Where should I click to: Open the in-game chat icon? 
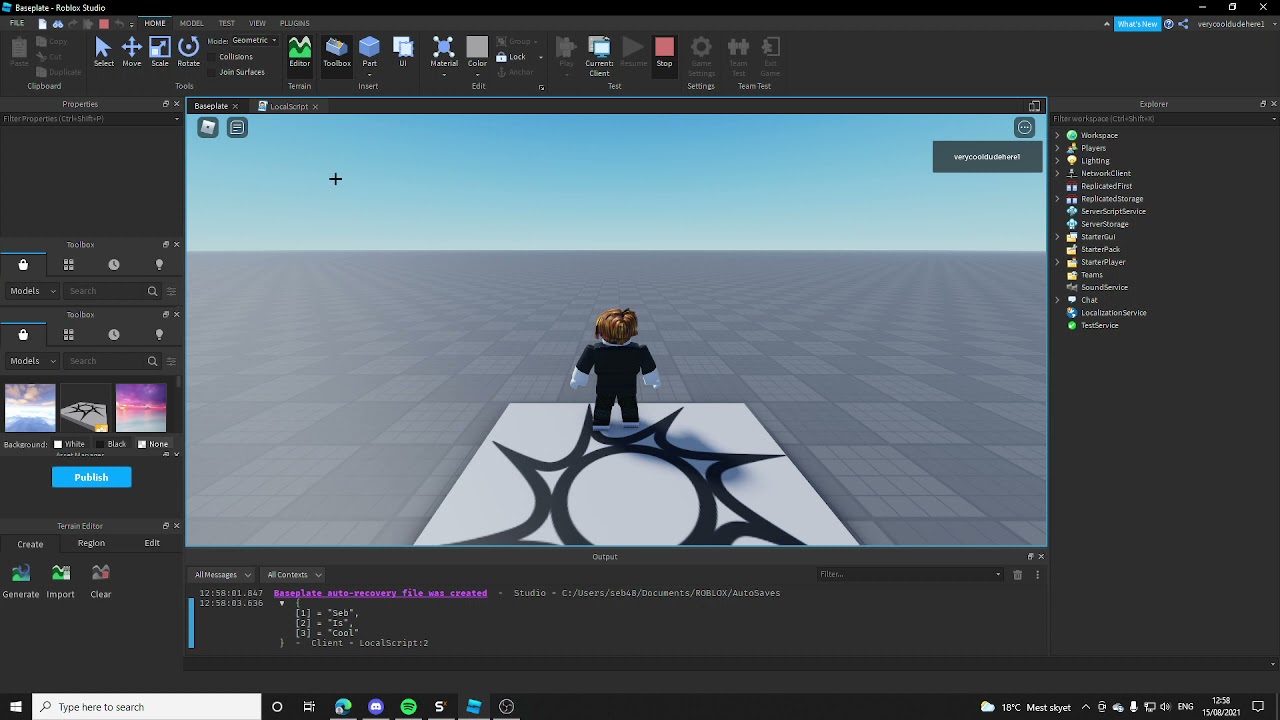(x=237, y=127)
